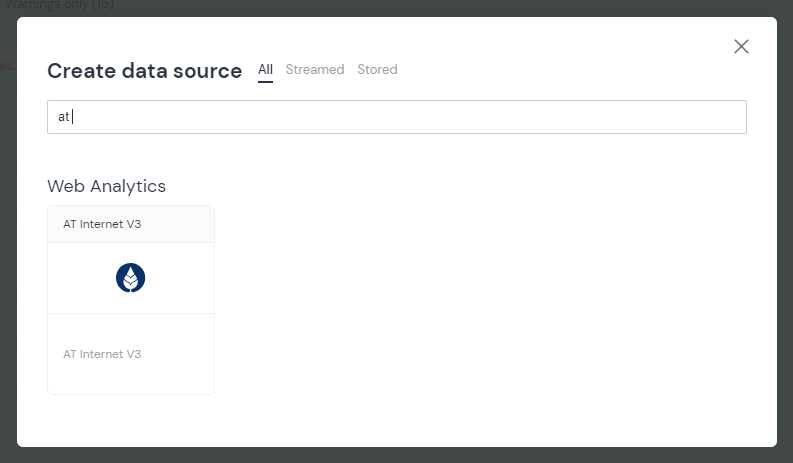Screen dimensions: 793x463
Task: Focus the data source search field
Action: [397, 117]
